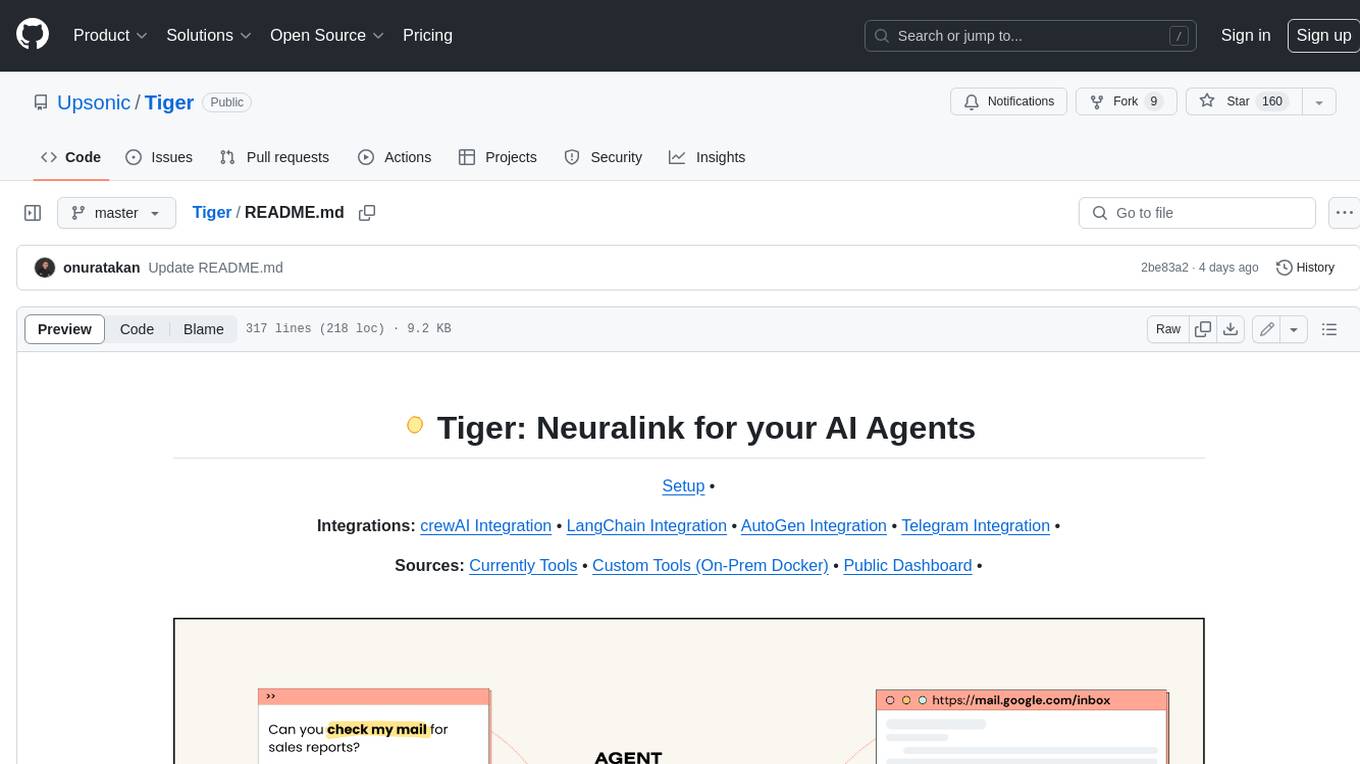Copy raw file contents
The image size is (1360, 764).
click(1203, 329)
